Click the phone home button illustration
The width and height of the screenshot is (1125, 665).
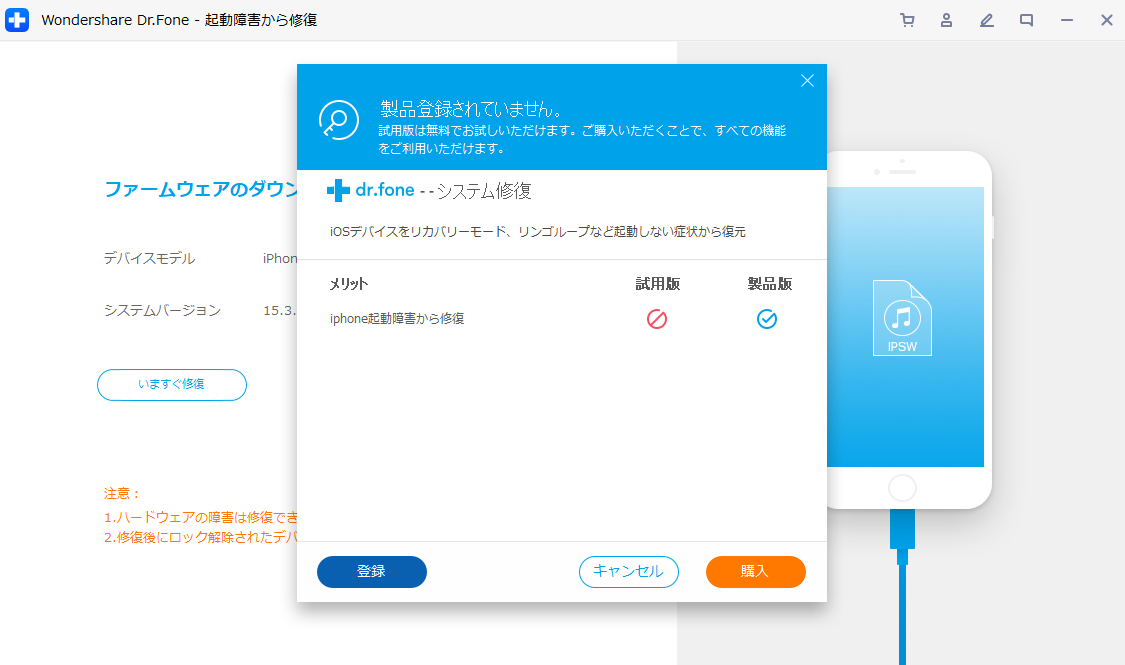coord(902,488)
